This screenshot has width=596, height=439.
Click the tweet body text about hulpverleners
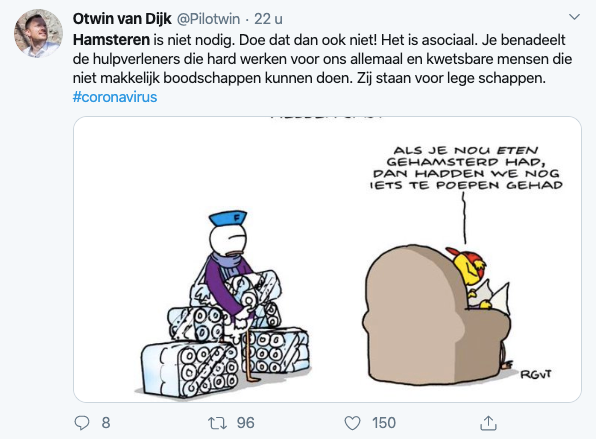[322, 59]
